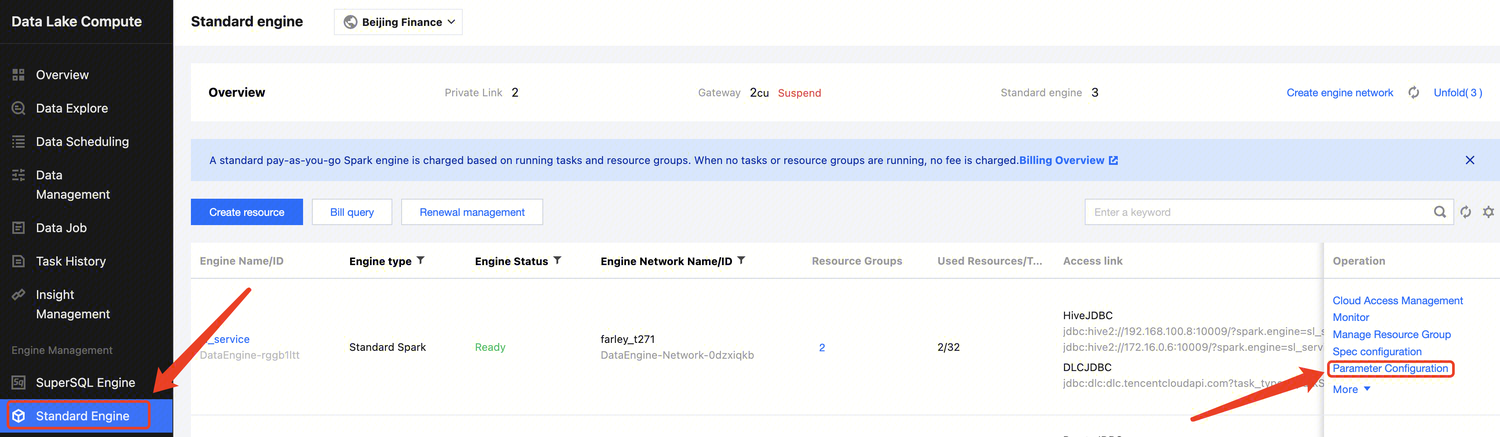This screenshot has height=437, width=1500.
Task: Expand the More operations dropdown
Action: [x=1351, y=389]
